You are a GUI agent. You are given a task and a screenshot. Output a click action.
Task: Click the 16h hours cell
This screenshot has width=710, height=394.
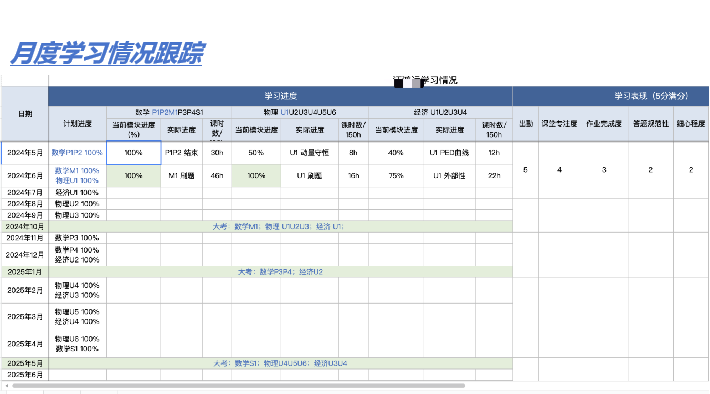tap(353, 176)
